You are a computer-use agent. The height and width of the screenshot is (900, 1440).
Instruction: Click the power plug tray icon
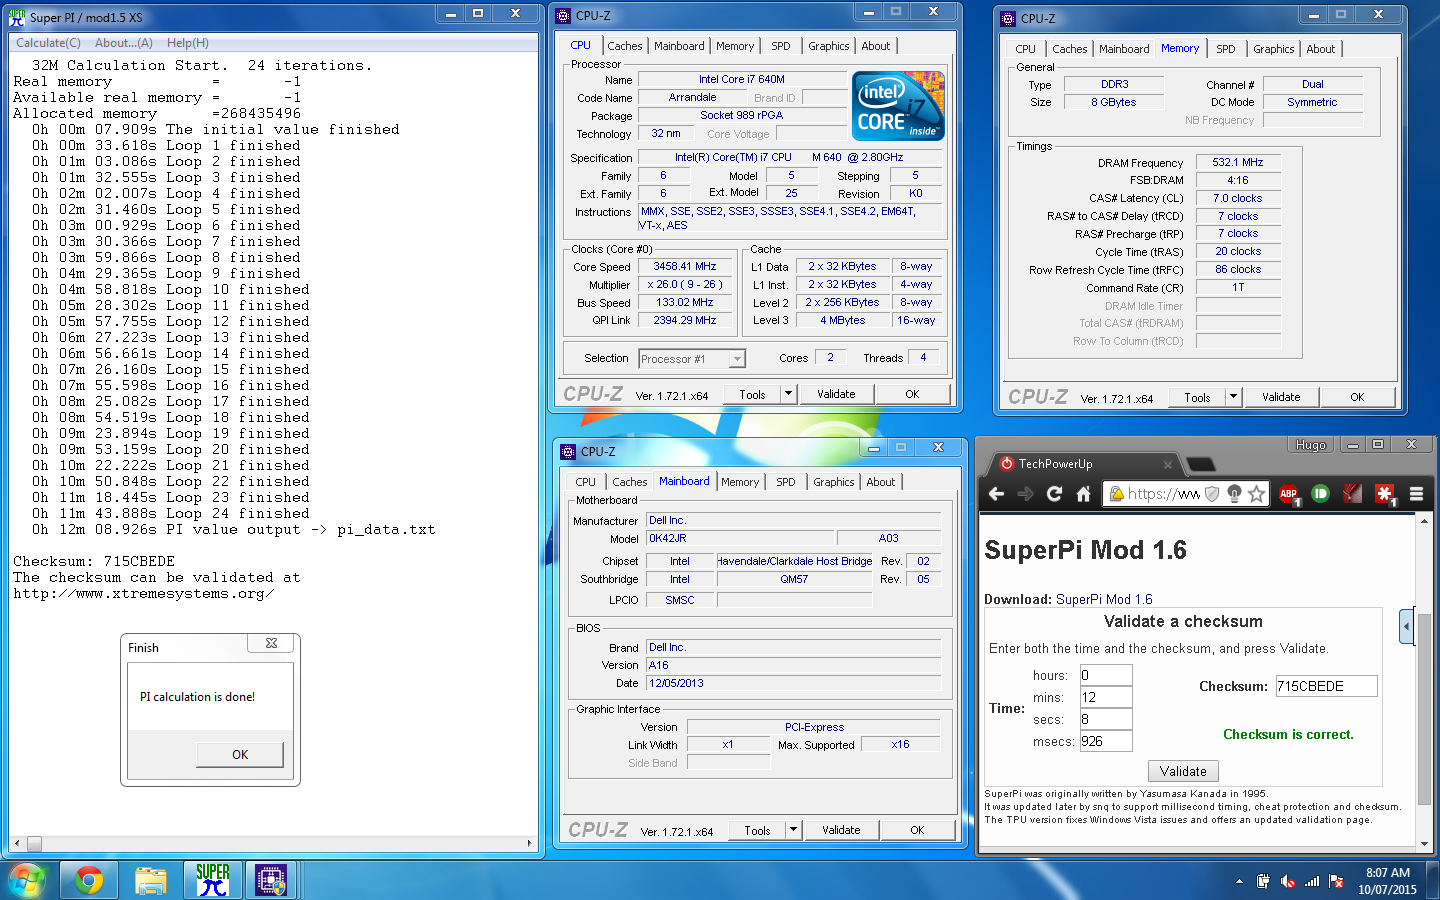tap(1263, 882)
